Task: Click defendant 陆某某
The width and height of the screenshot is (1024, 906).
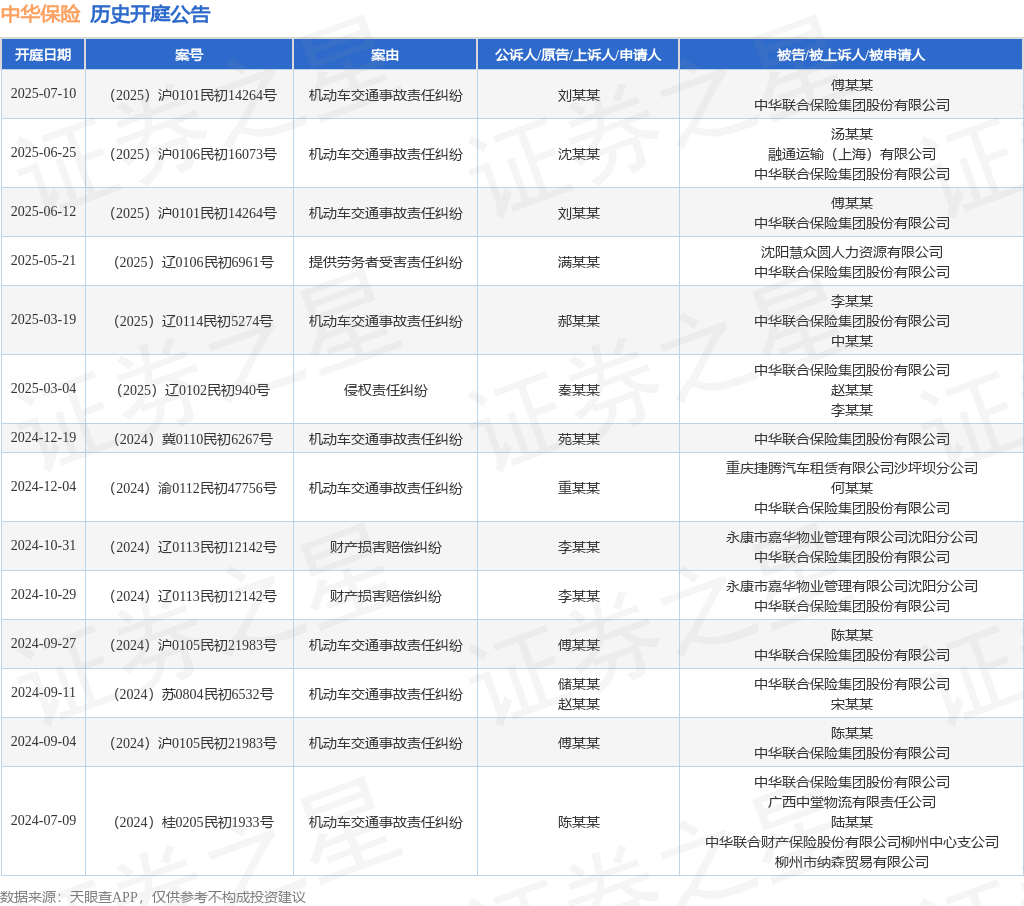Action: click(852, 822)
